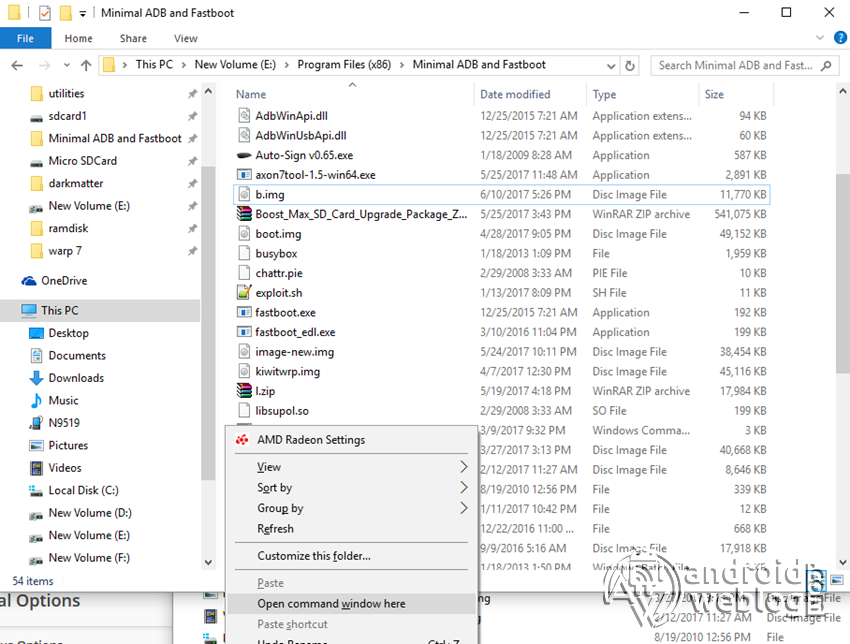The height and width of the screenshot is (644, 850).
Task: Click the AMD Radeon Settings icon
Action: point(242,440)
